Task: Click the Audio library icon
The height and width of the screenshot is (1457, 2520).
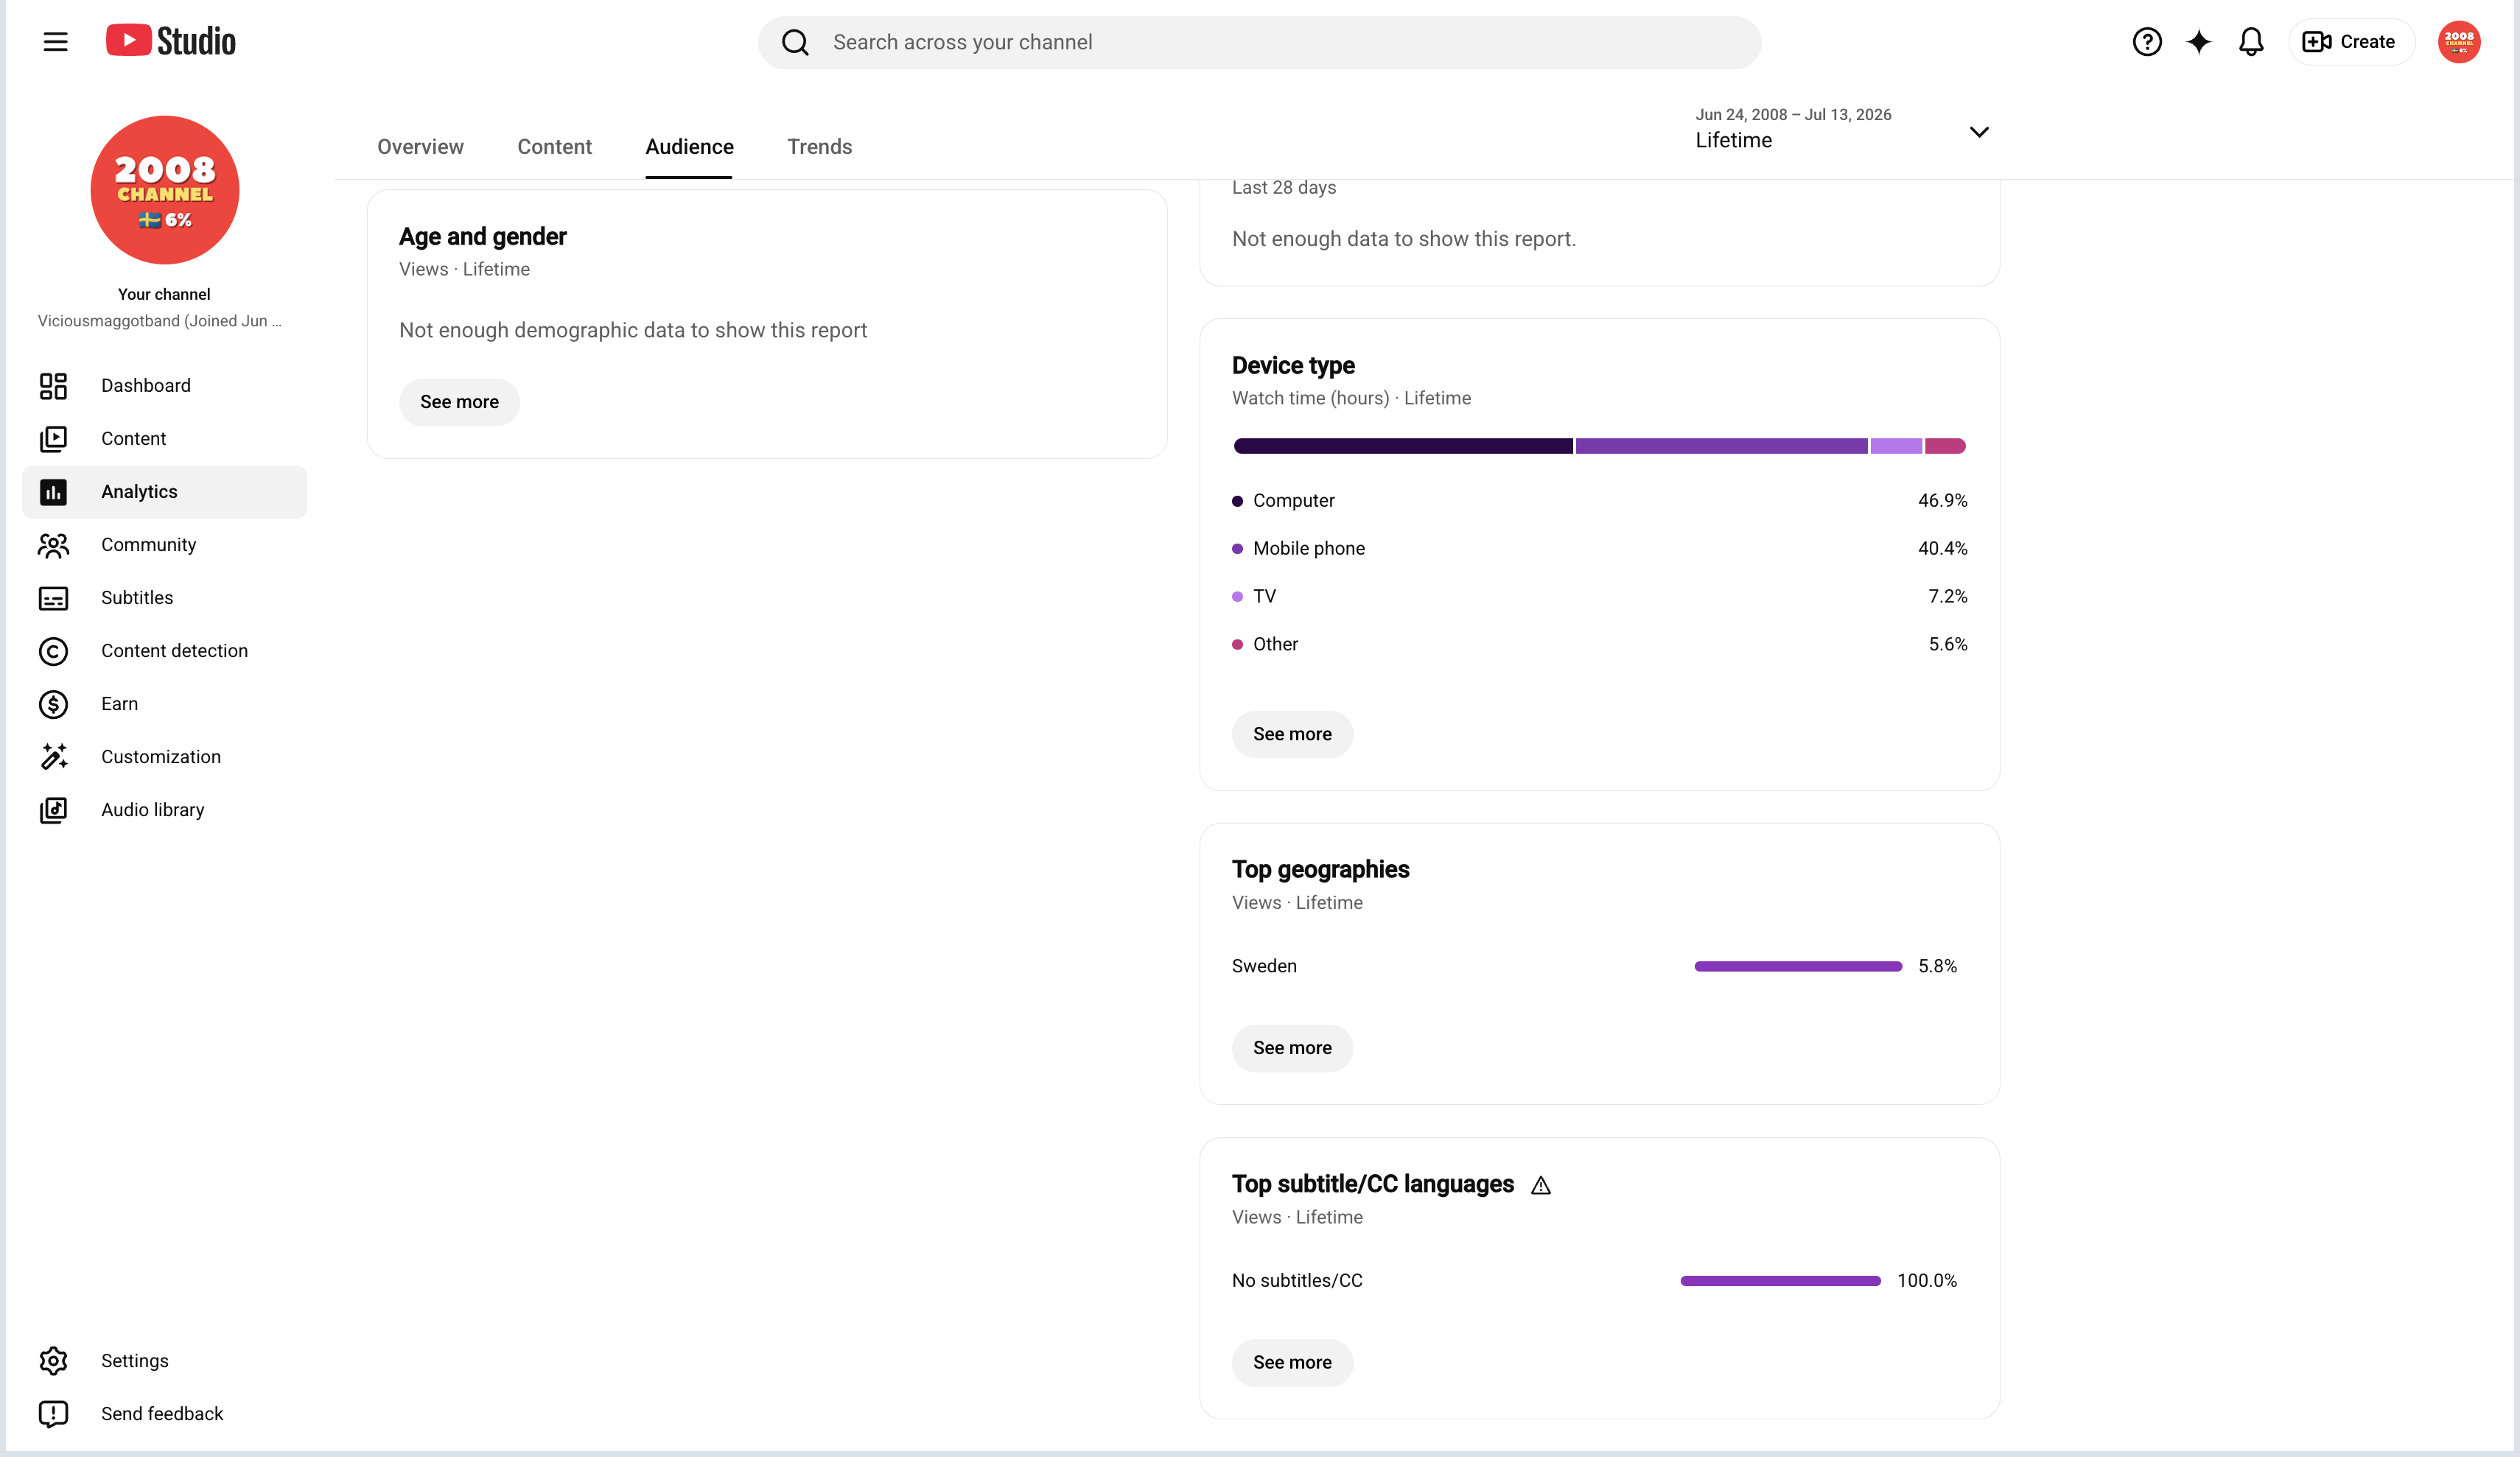Action: (53, 810)
